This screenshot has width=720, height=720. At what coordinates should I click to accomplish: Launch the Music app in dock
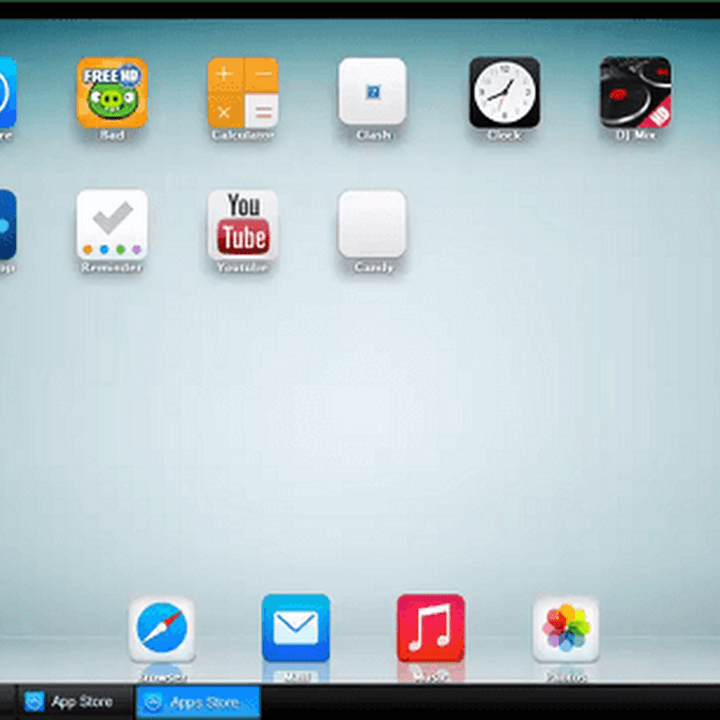coord(431,628)
